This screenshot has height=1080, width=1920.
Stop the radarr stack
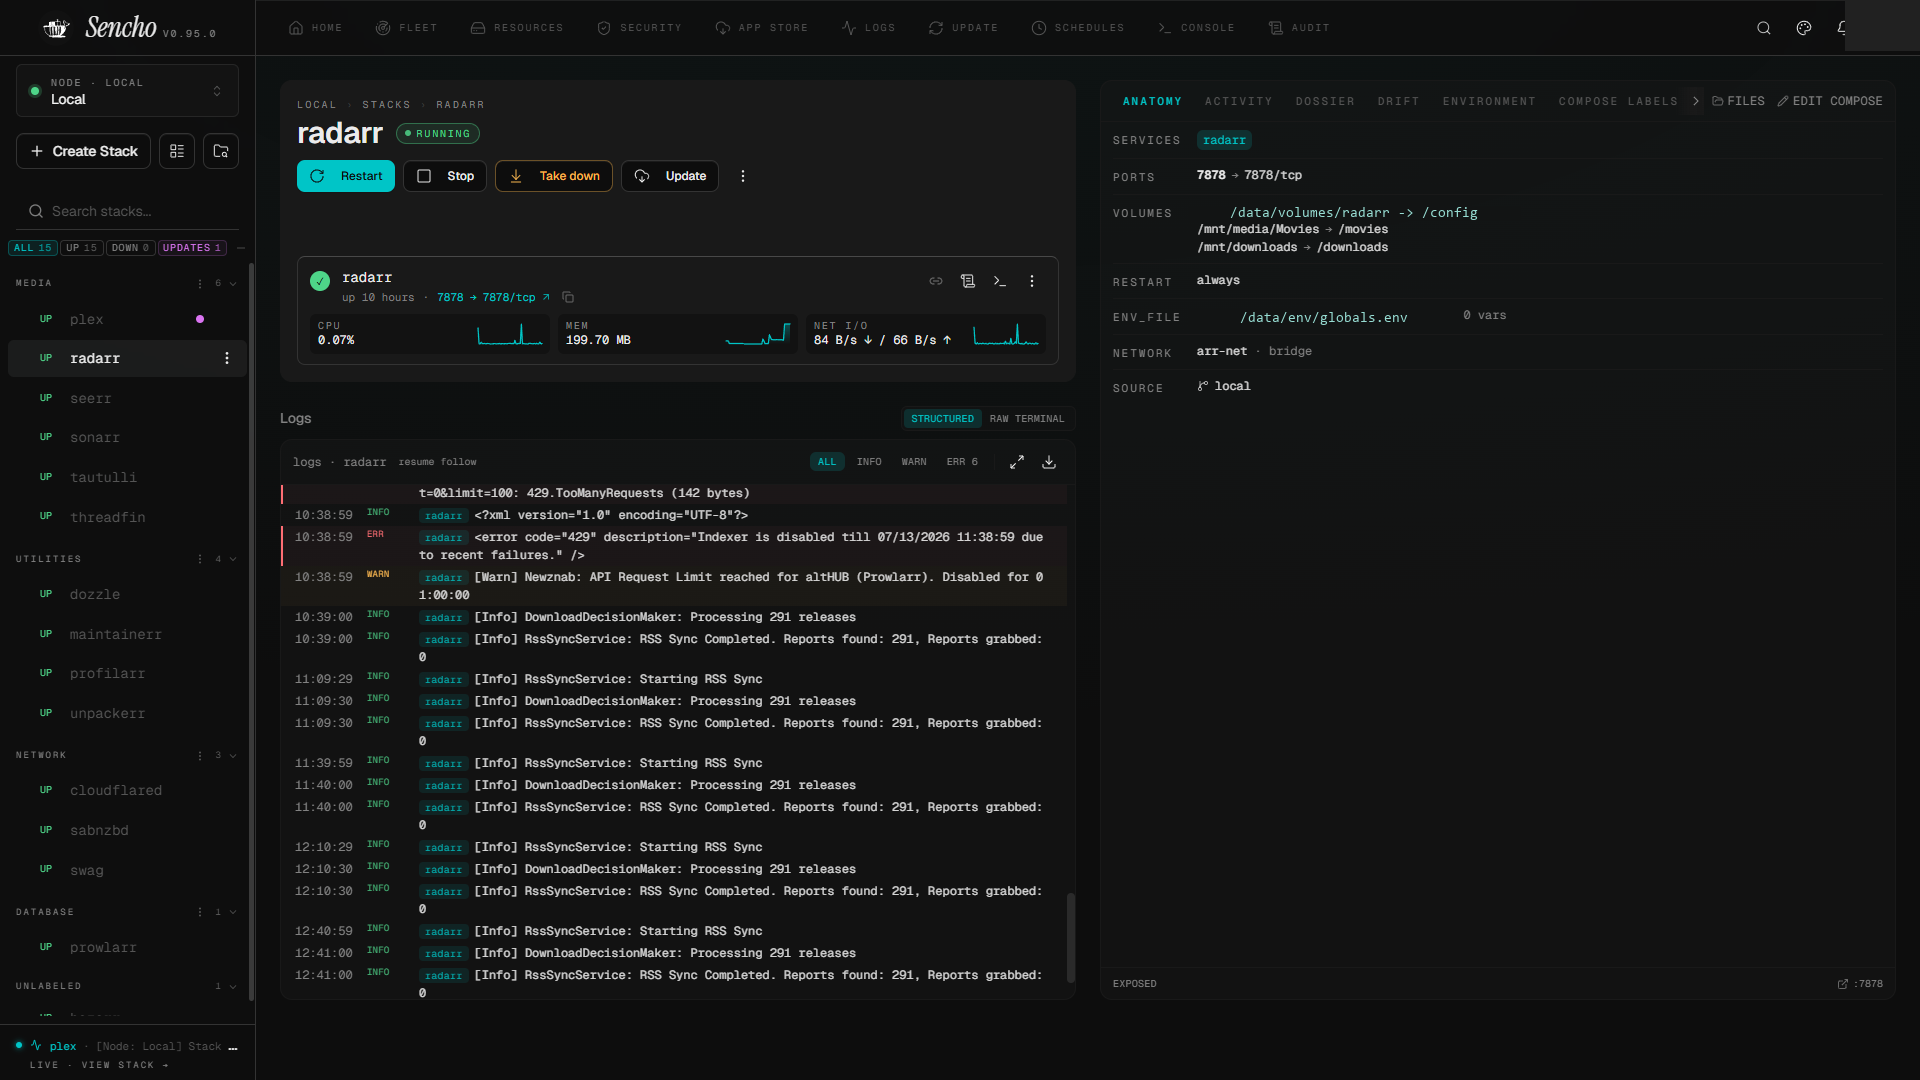(x=445, y=176)
